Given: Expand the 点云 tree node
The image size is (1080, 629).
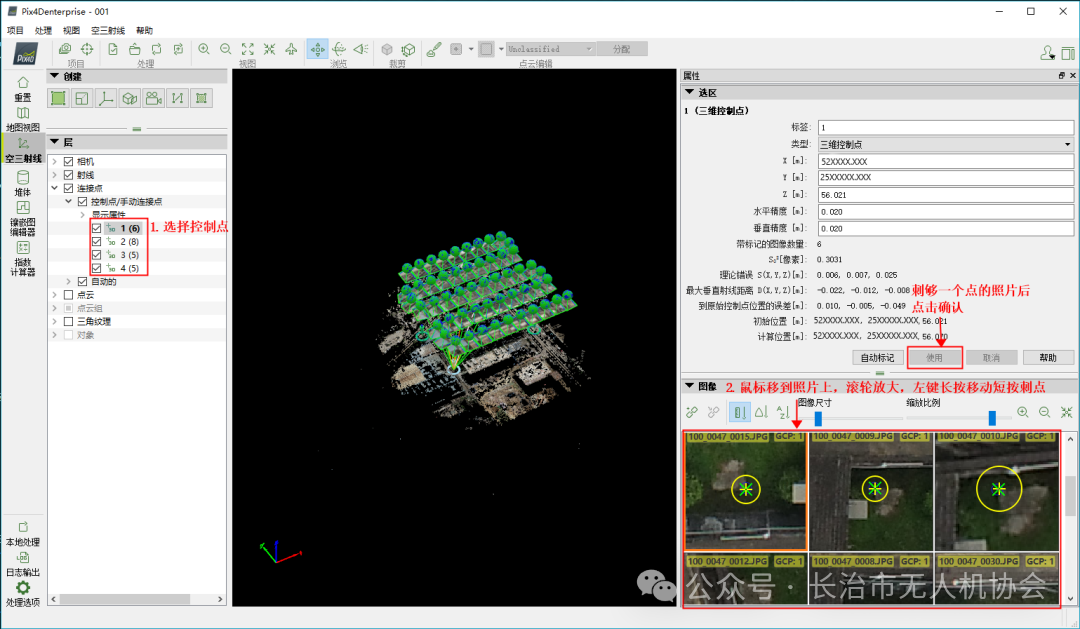Looking at the screenshot, I should [54, 295].
